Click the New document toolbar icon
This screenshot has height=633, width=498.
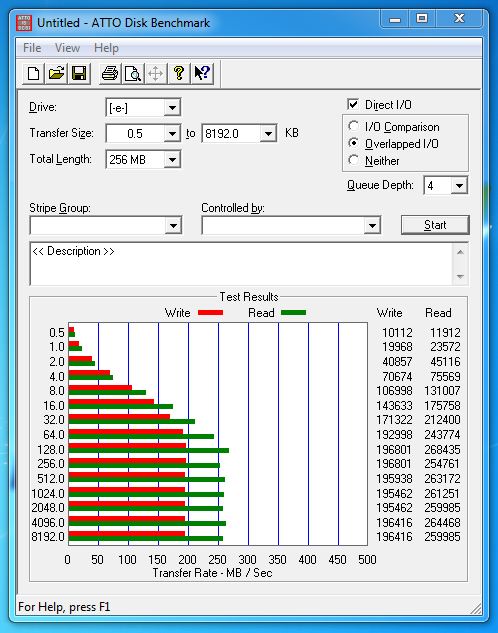pyautogui.click(x=33, y=73)
